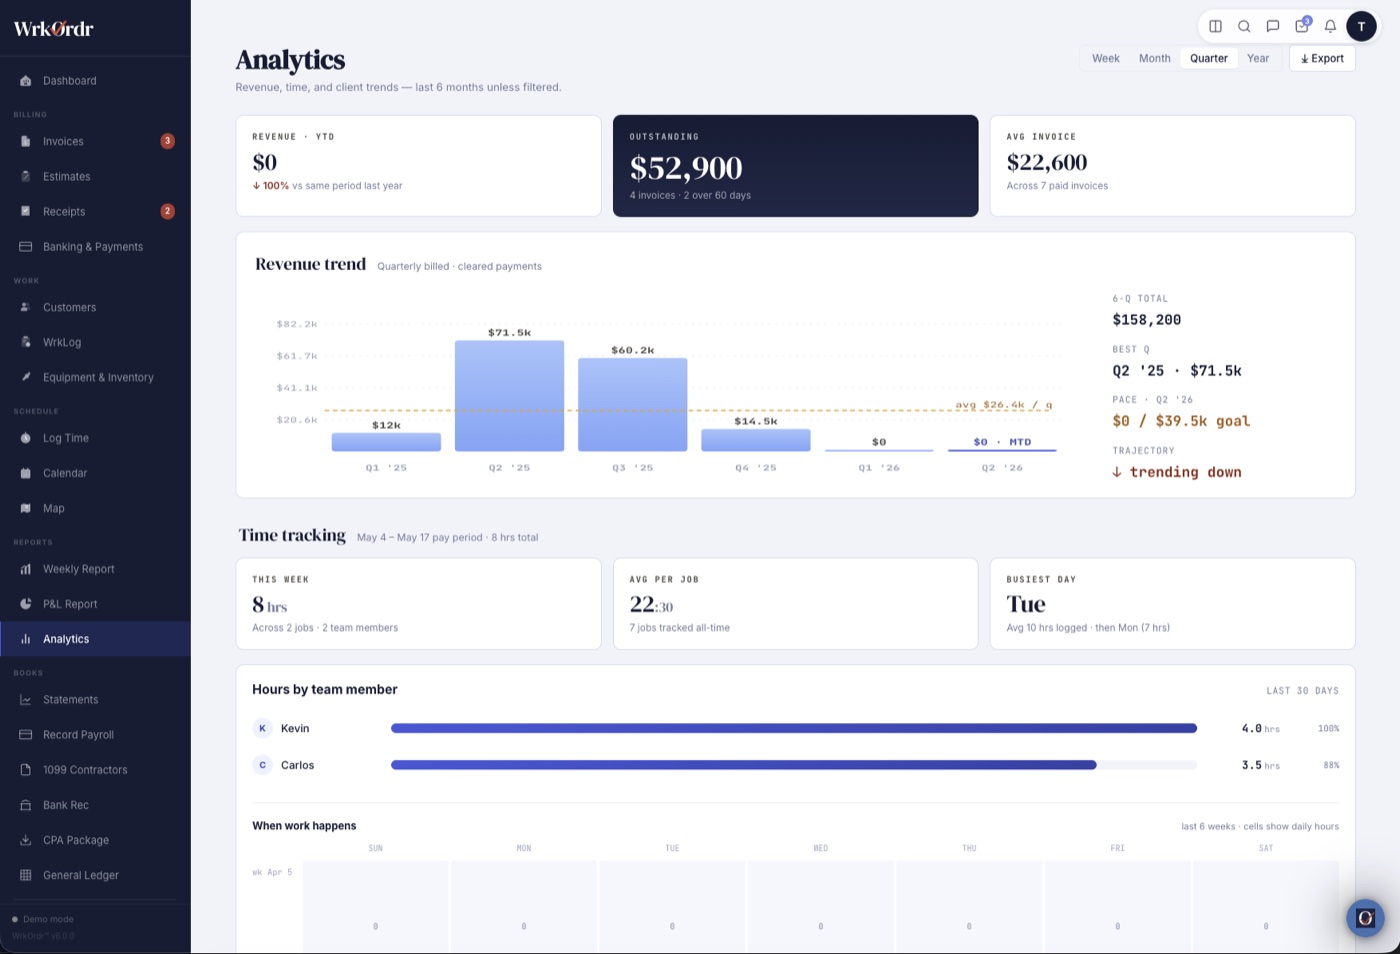1400x954 pixels.
Task: Click the 'LAST 30 DAYS' label
Action: [1302, 691]
